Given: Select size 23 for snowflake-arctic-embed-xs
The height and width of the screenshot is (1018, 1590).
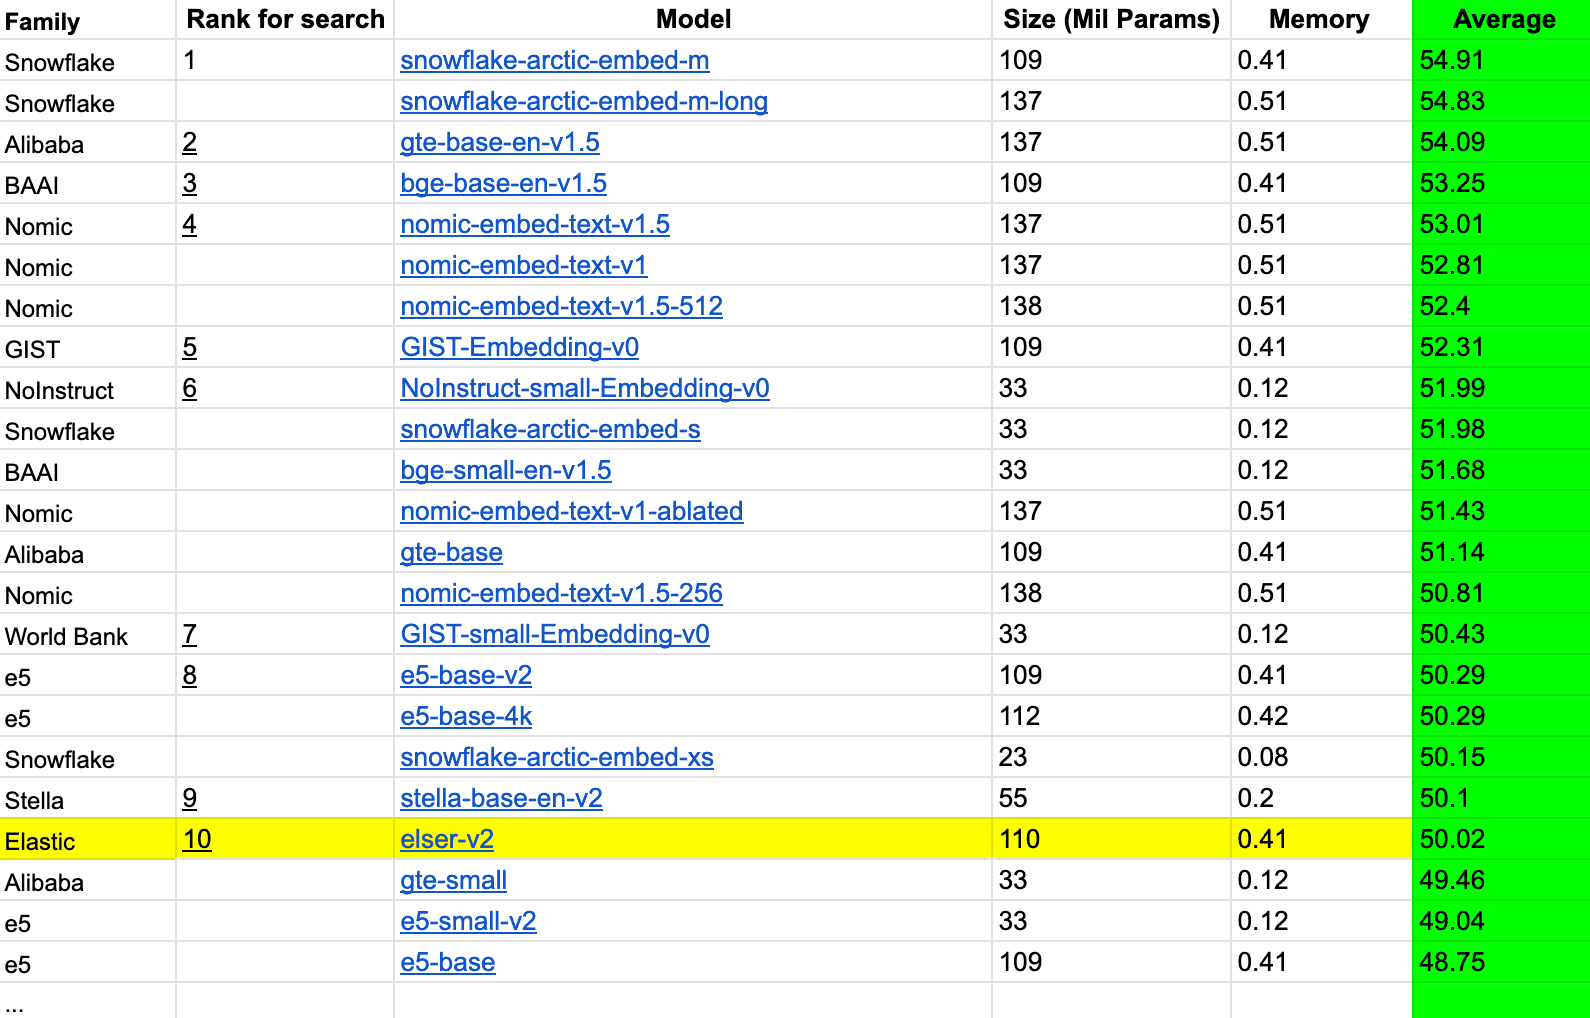Looking at the screenshot, I should 1111,758.
